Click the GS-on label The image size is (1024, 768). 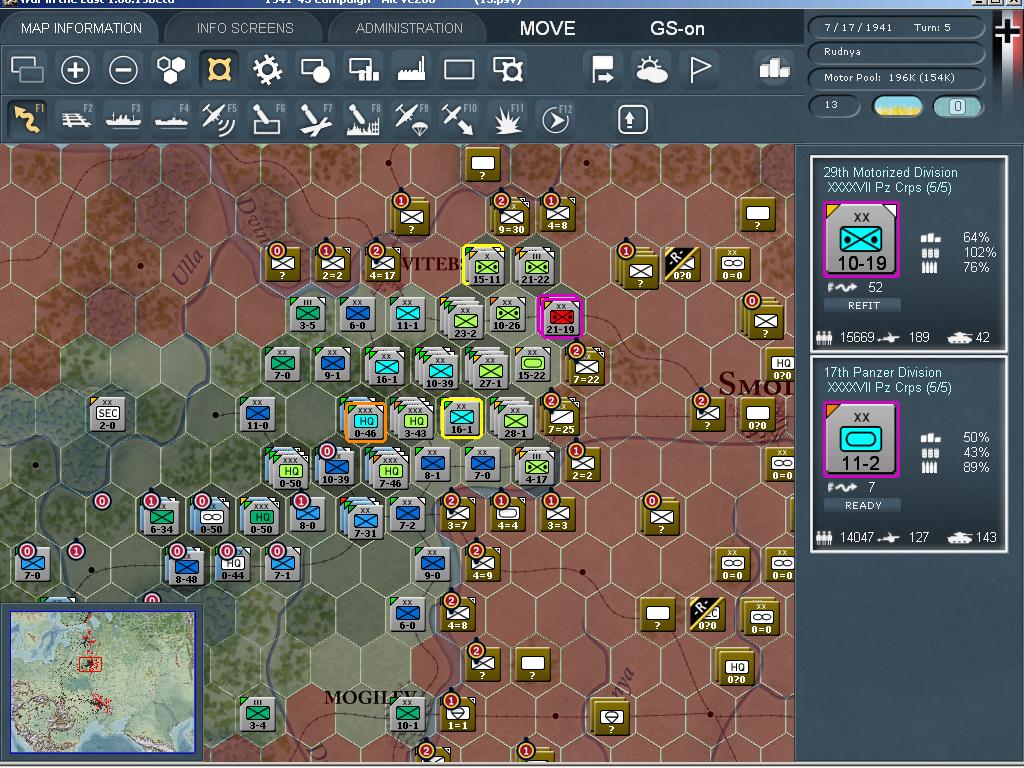click(x=677, y=28)
